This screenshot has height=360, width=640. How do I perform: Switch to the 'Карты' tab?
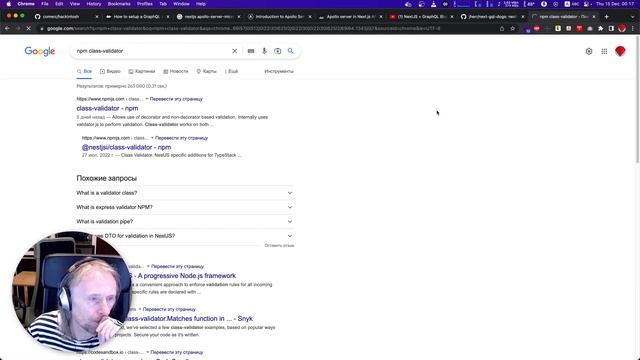(207, 71)
